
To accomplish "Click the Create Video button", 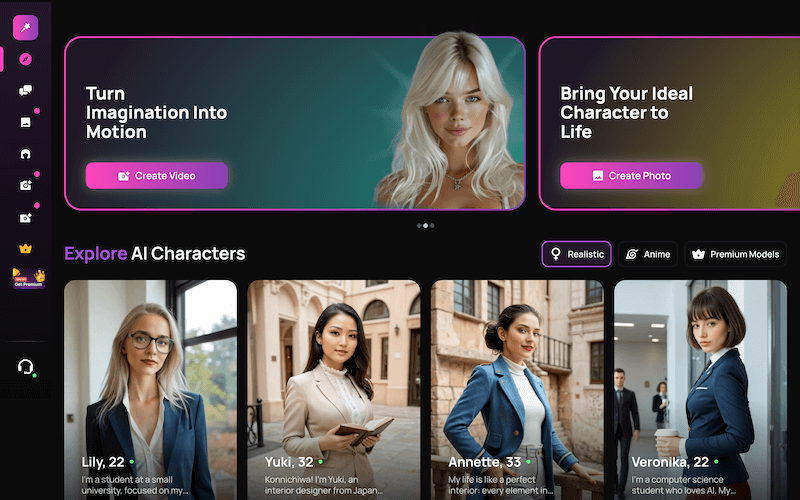I will click(x=157, y=176).
